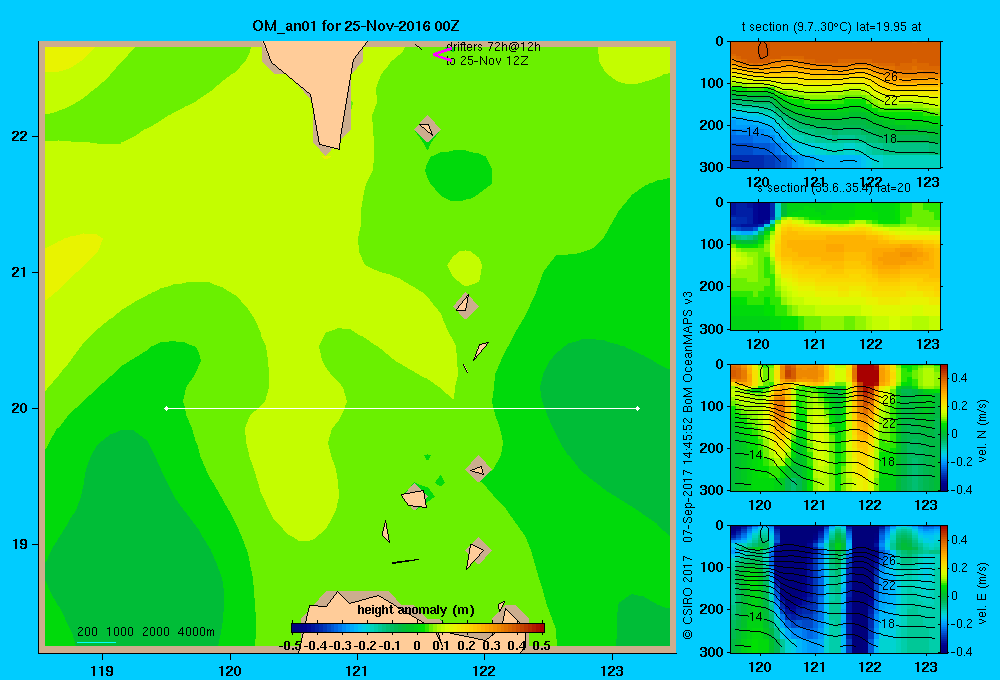
Task: Click the vel. N color bar
Action: (x=945, y=427)
